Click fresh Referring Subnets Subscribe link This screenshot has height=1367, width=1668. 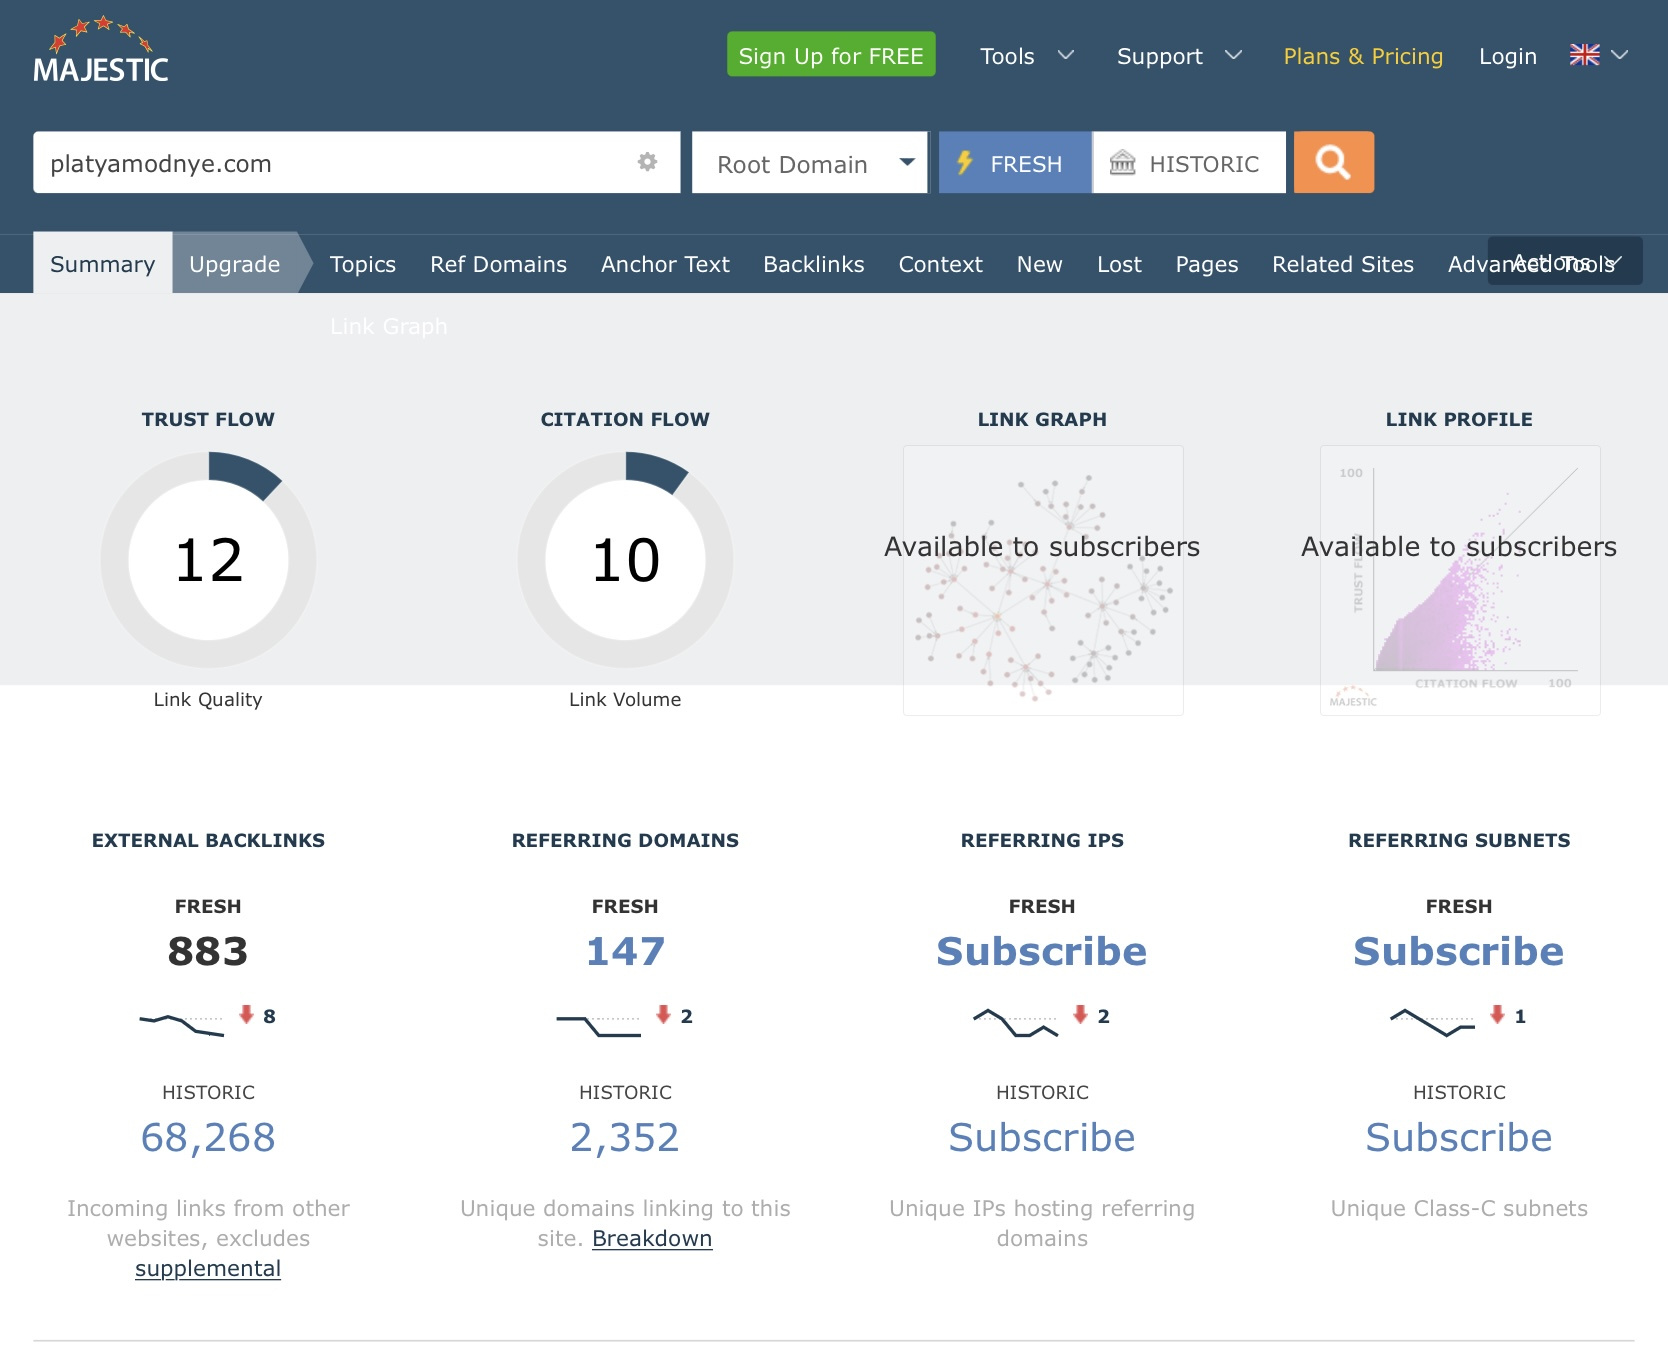click(1459, 951)
